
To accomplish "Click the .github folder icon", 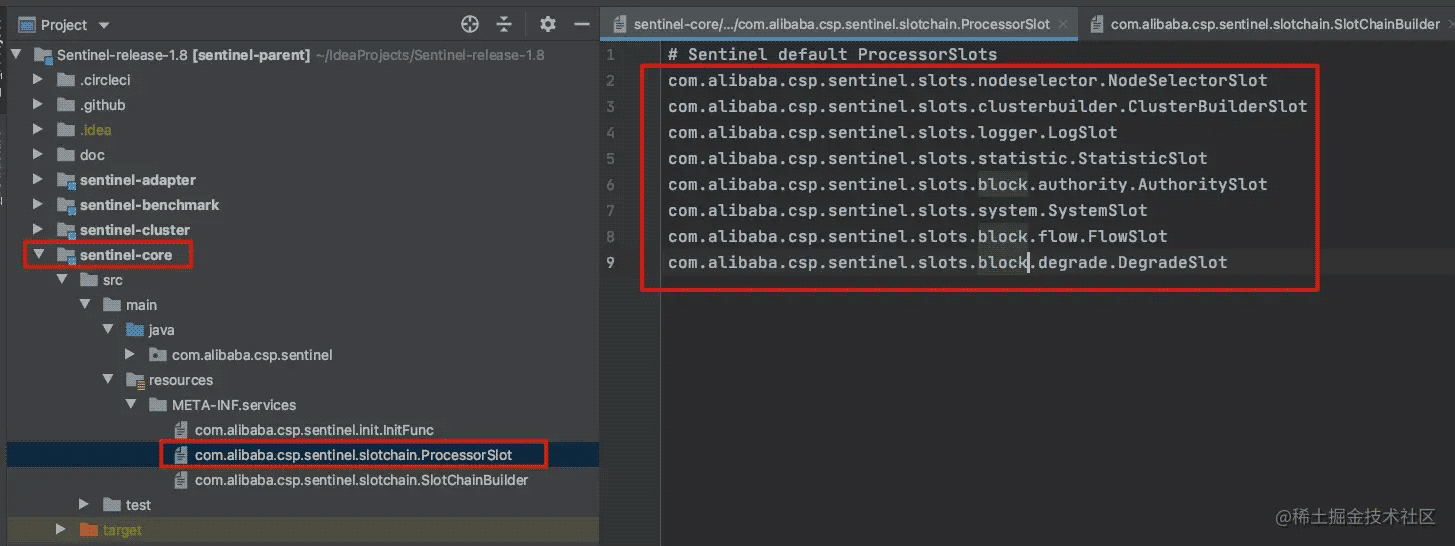I will pos(66,105).
